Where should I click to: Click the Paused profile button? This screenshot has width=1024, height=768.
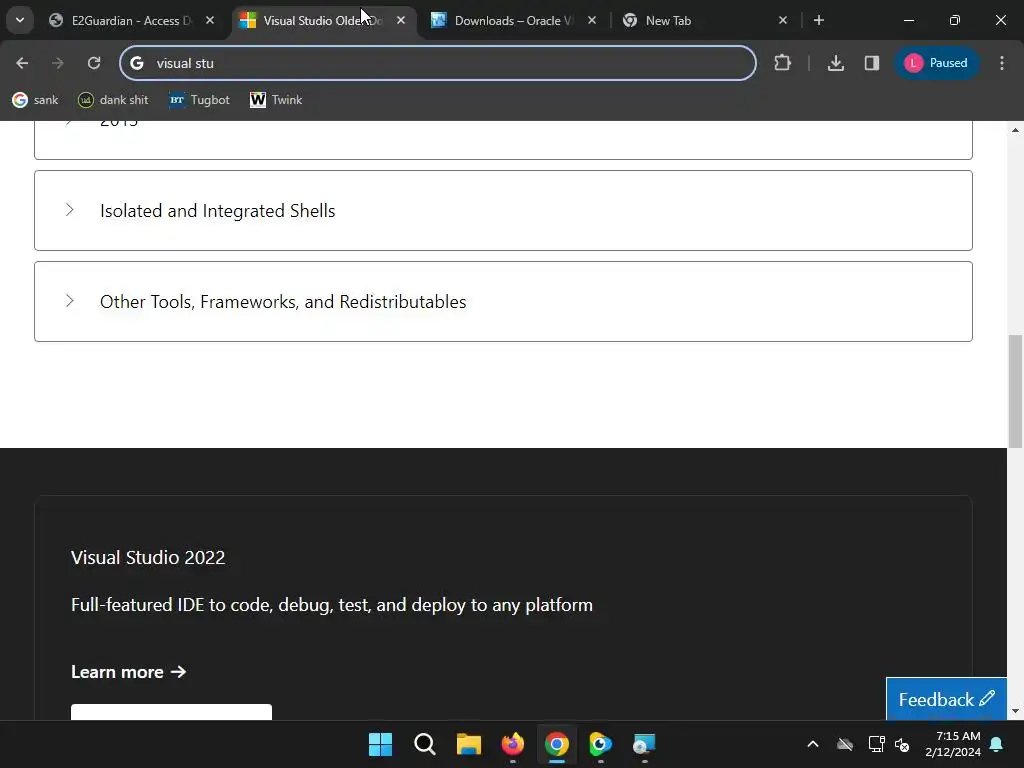pyautogui.click(x=936, y=63)
